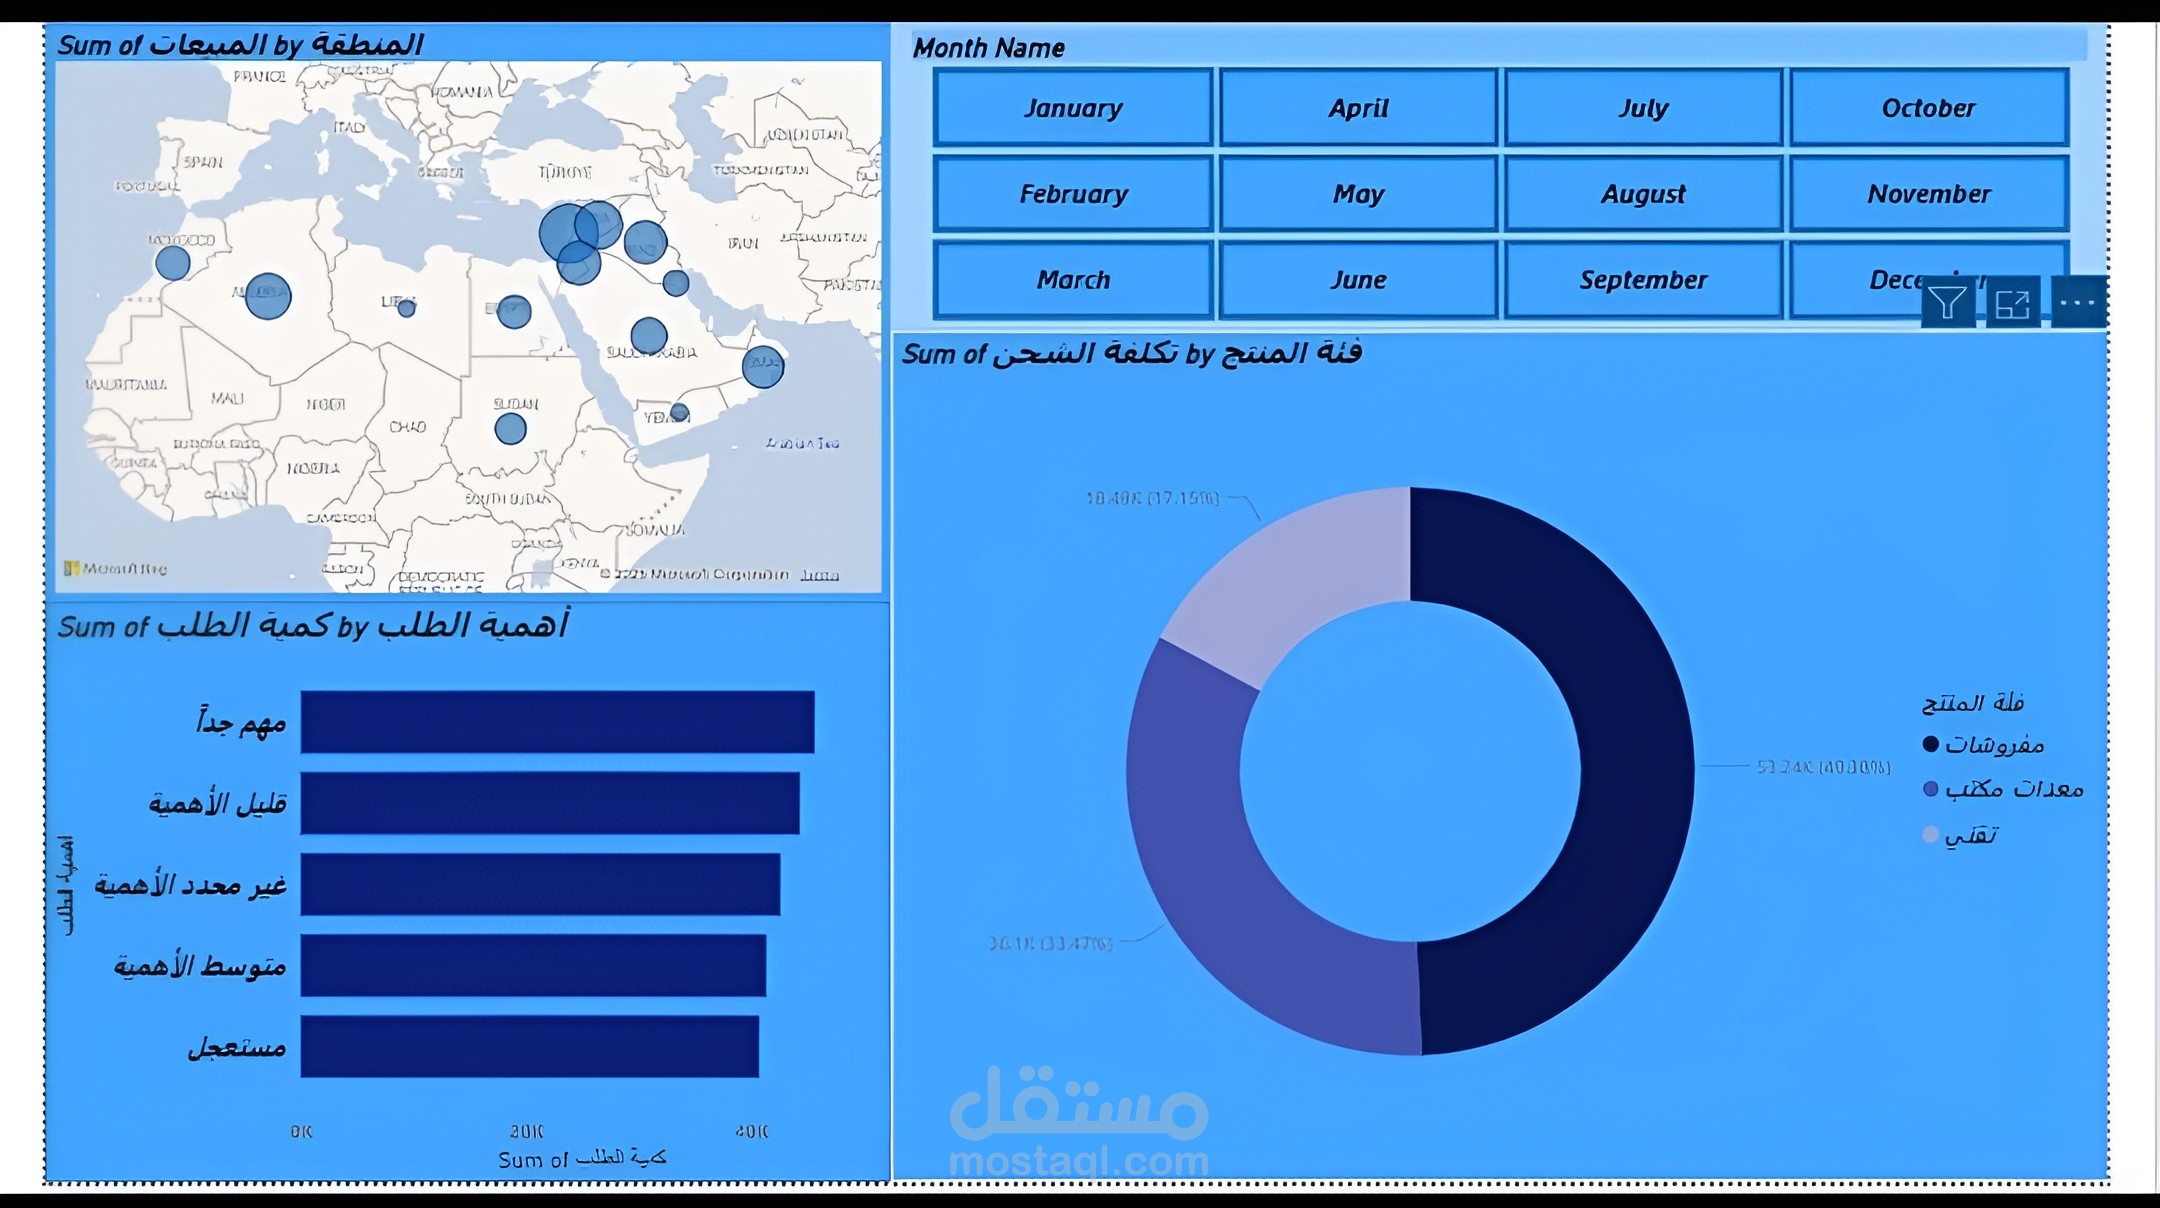Click the Oman bubble on the map
Screen dimensions: 2160x1208
pos(763,367)
